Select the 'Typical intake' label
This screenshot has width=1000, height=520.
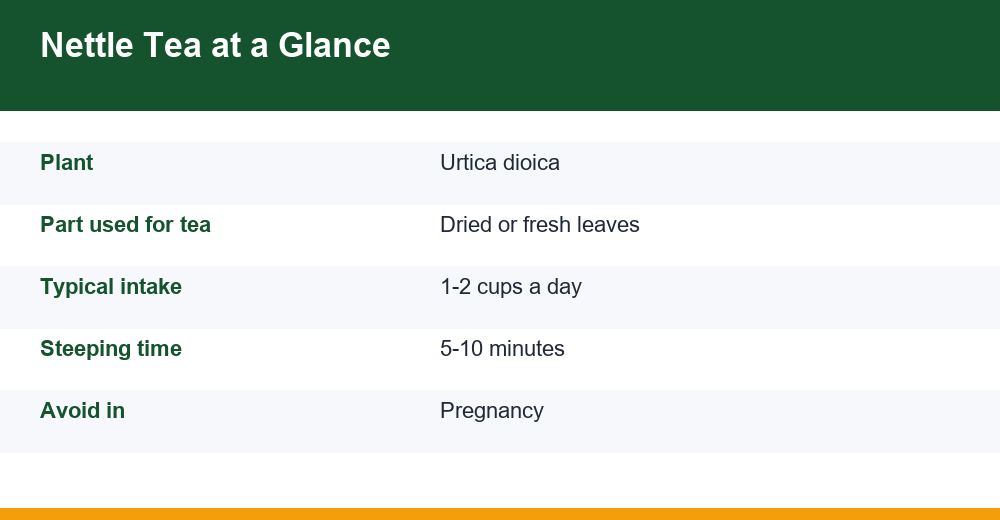coord(111,286)
